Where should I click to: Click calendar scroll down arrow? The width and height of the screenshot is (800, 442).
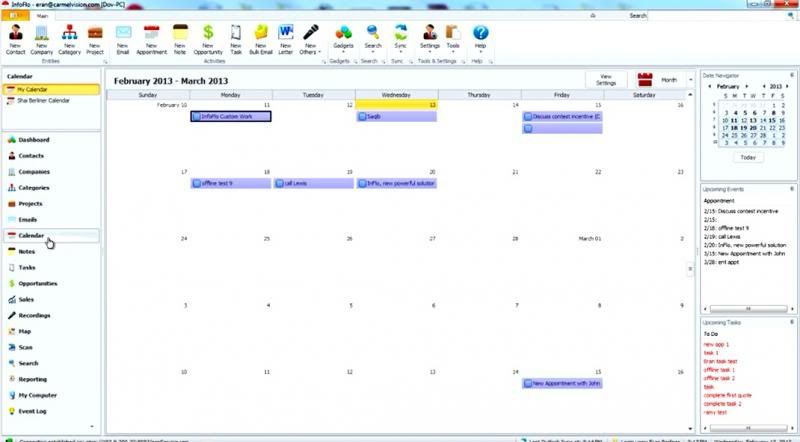point(690,429)
